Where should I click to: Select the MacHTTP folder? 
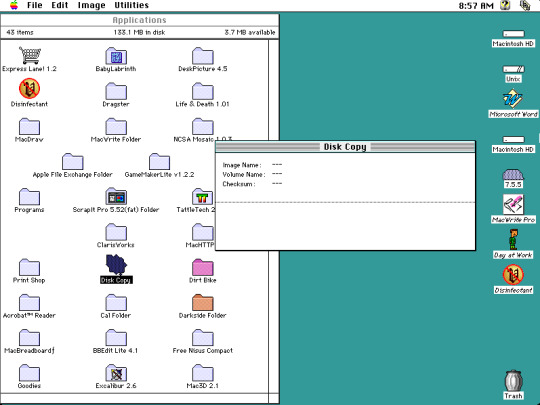point(202,232)
